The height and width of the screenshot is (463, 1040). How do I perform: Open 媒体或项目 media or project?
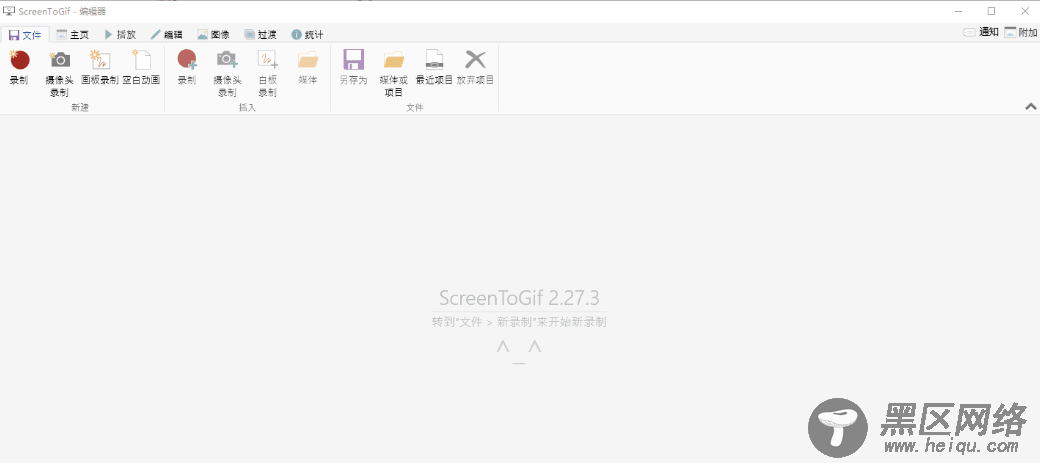[394, 73]
